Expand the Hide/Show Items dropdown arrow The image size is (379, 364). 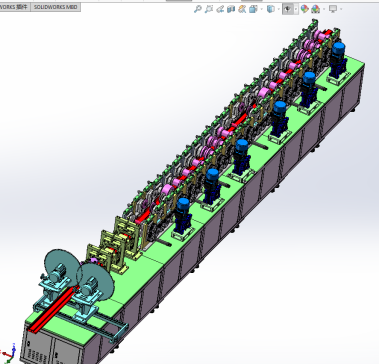[296, 9]
